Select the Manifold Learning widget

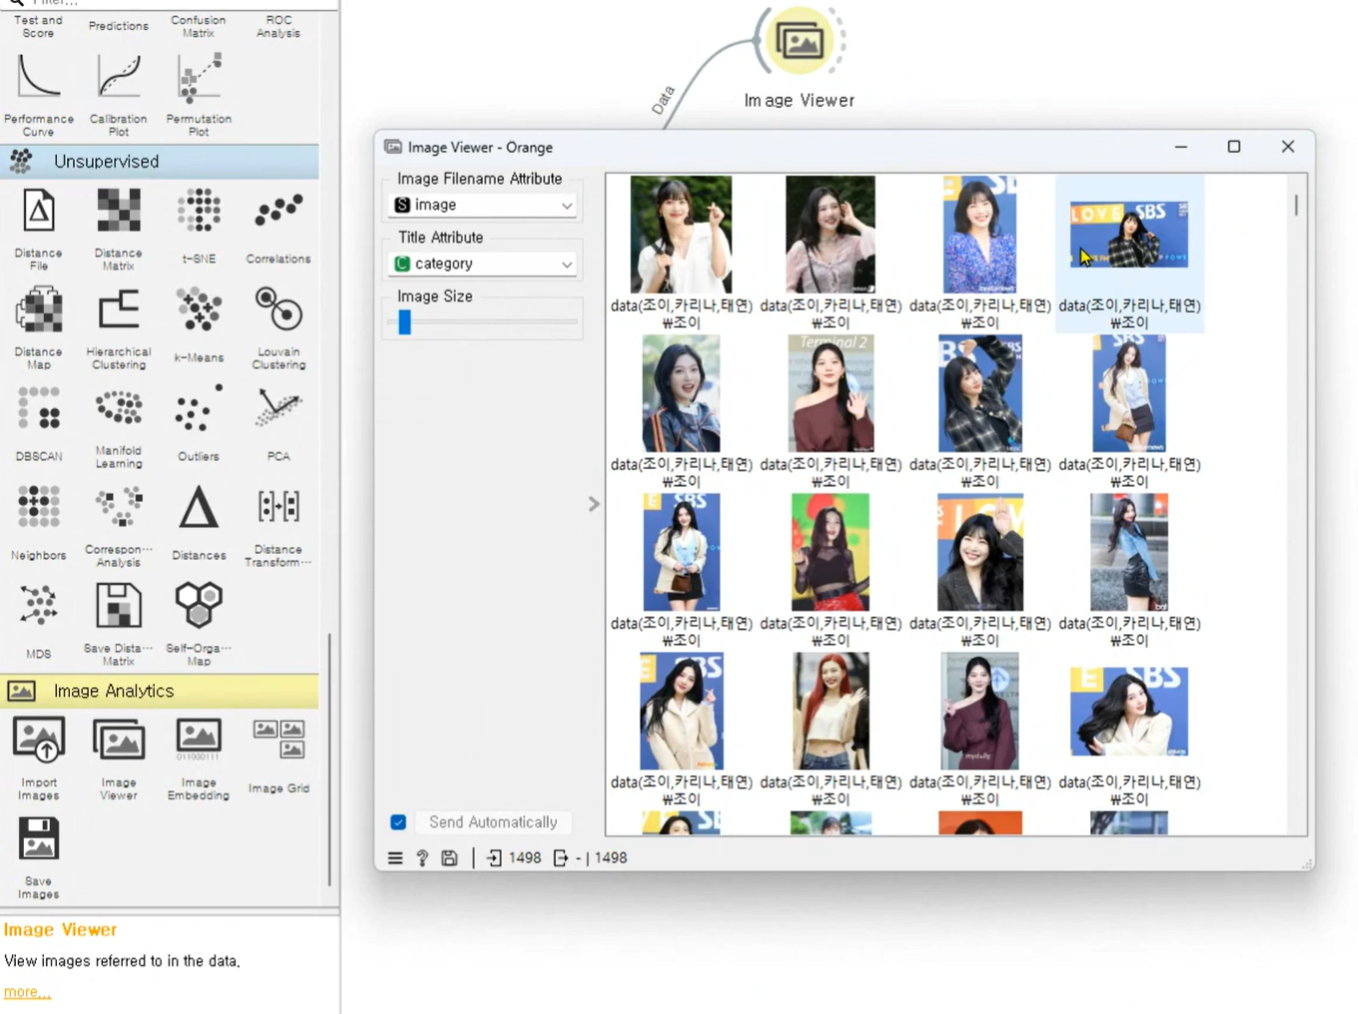[119, 427]
